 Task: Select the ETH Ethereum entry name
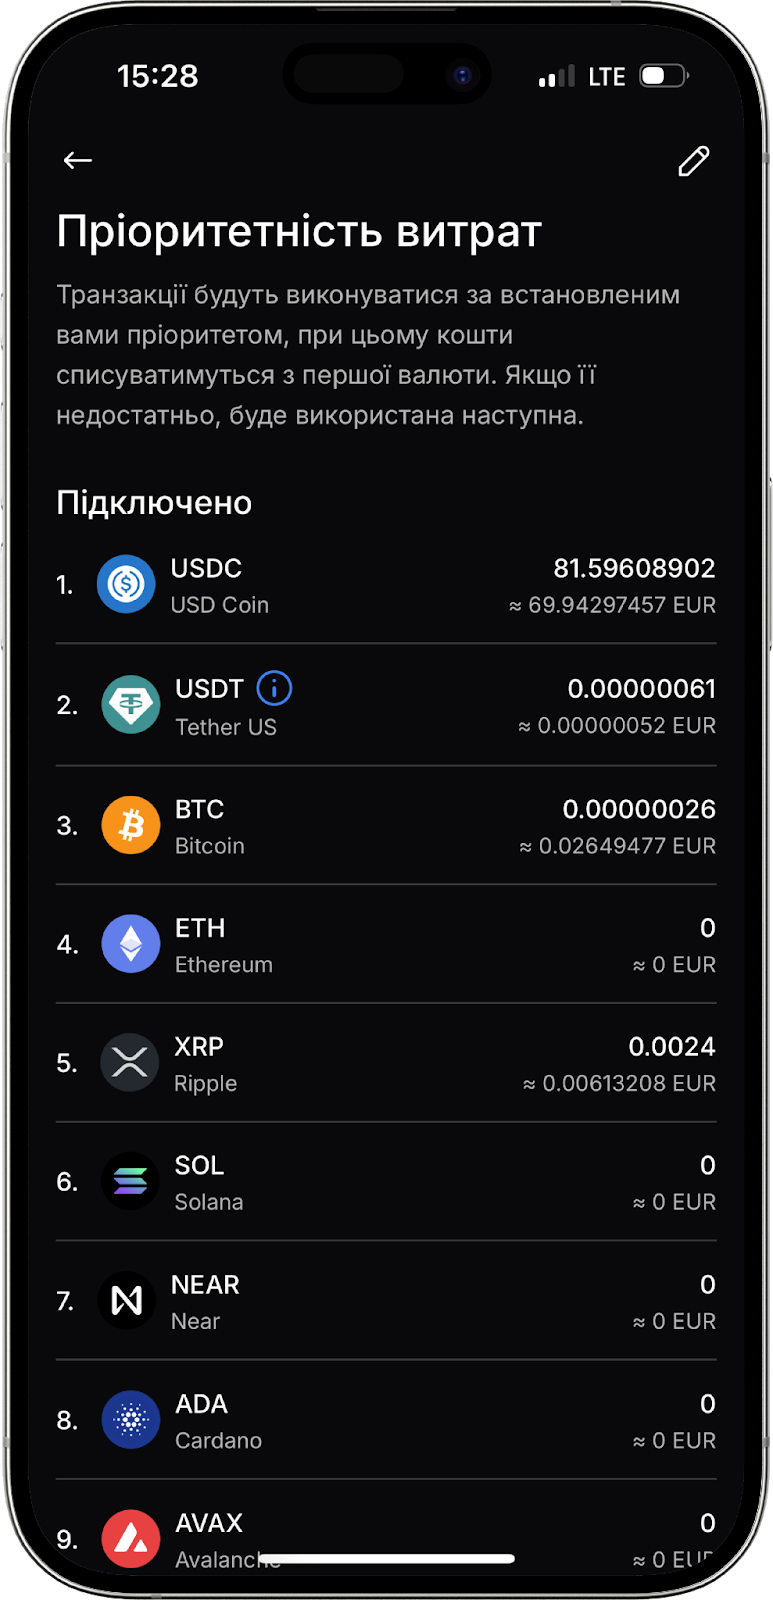tap(223, 945)
